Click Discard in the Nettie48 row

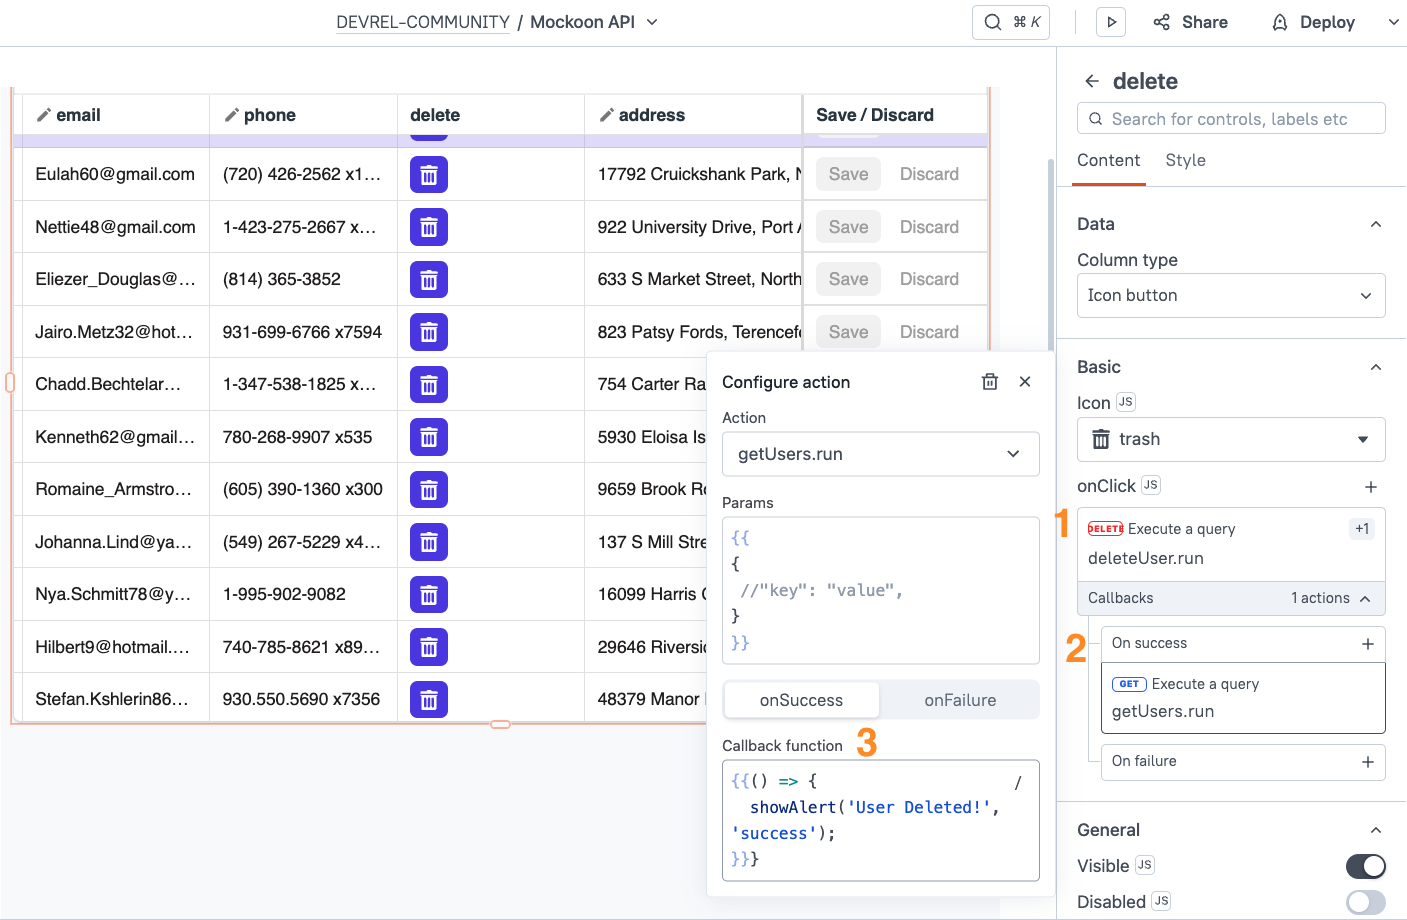(x=929, y=227)
